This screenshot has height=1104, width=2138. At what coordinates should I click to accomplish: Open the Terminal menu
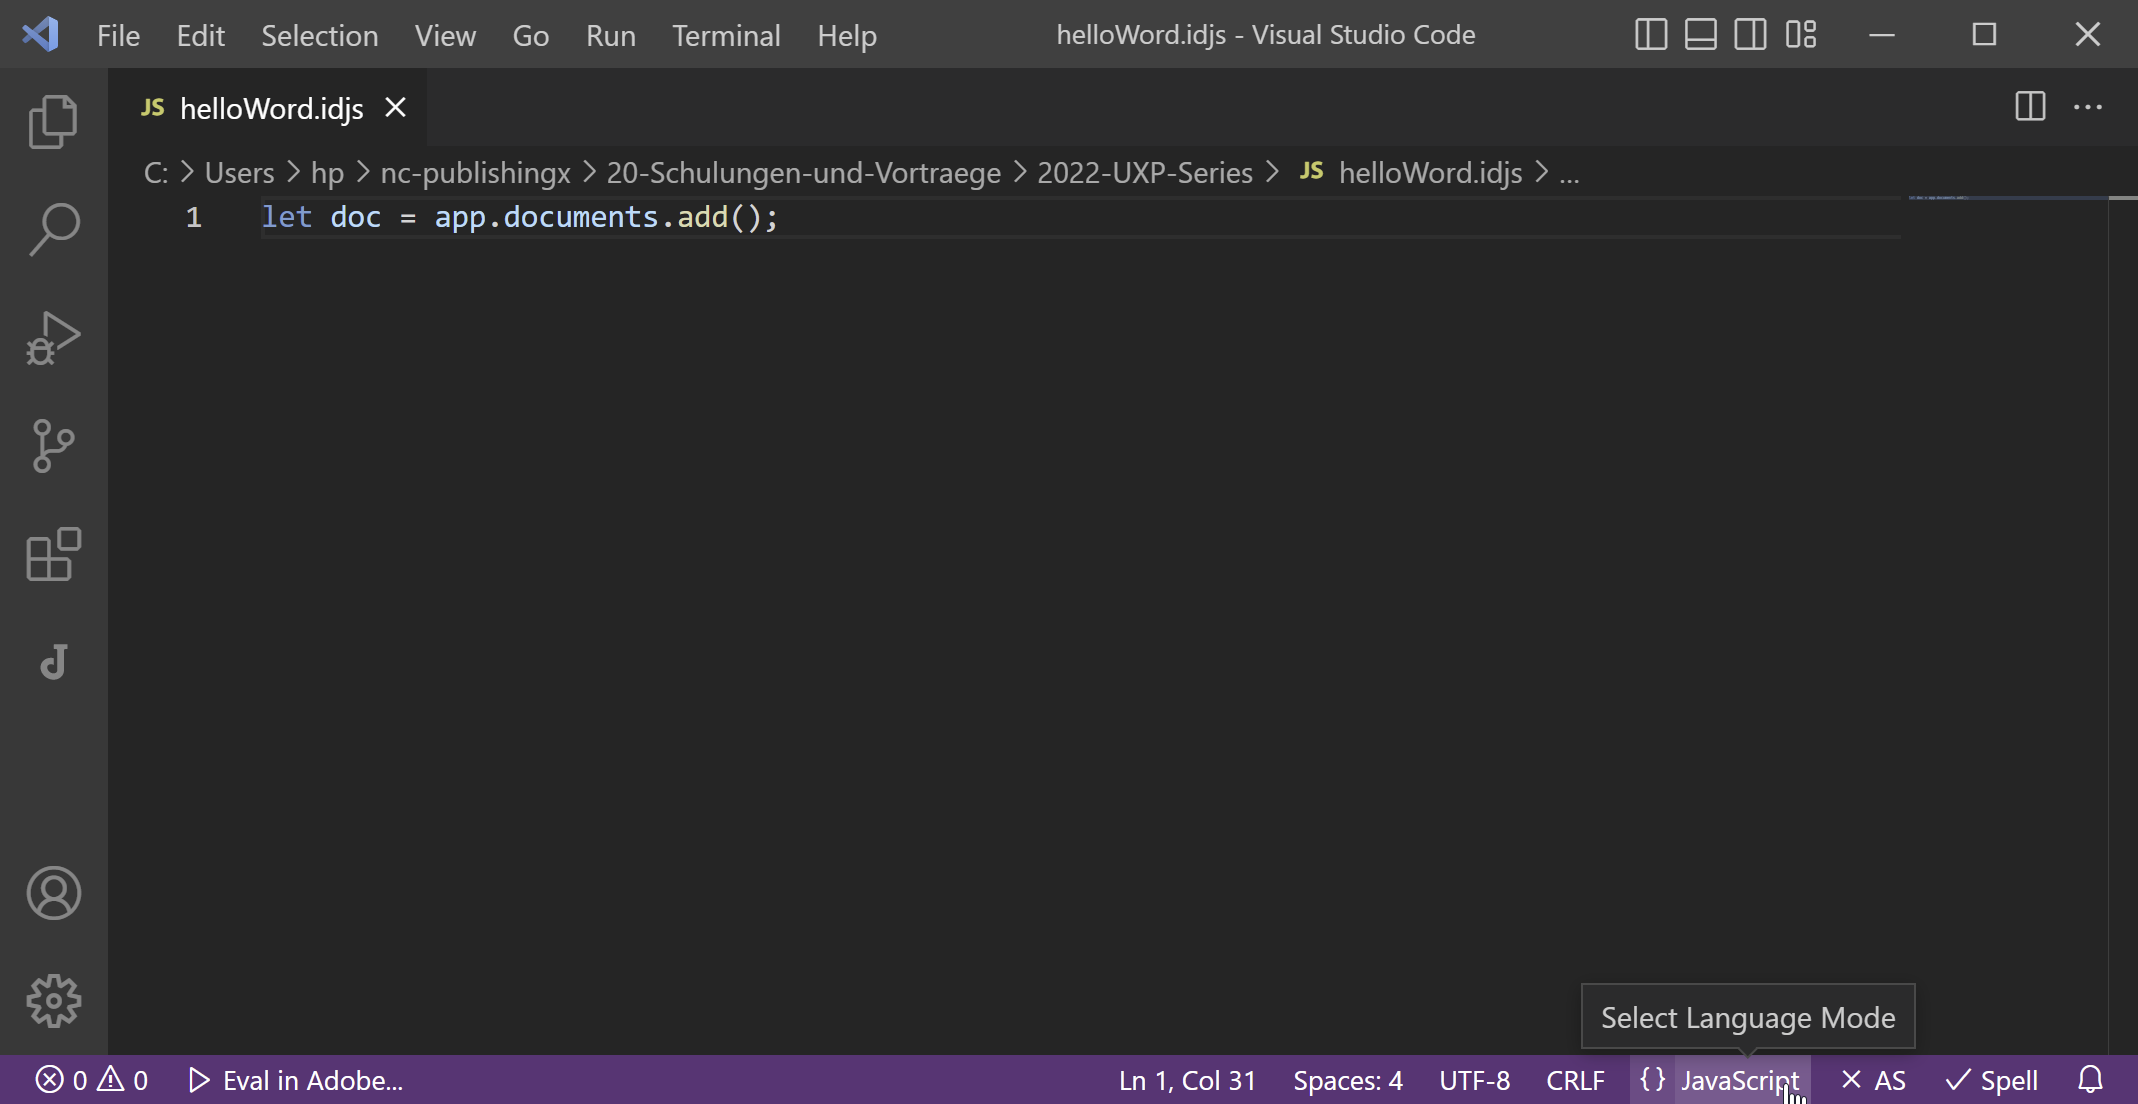pos(726,35)
